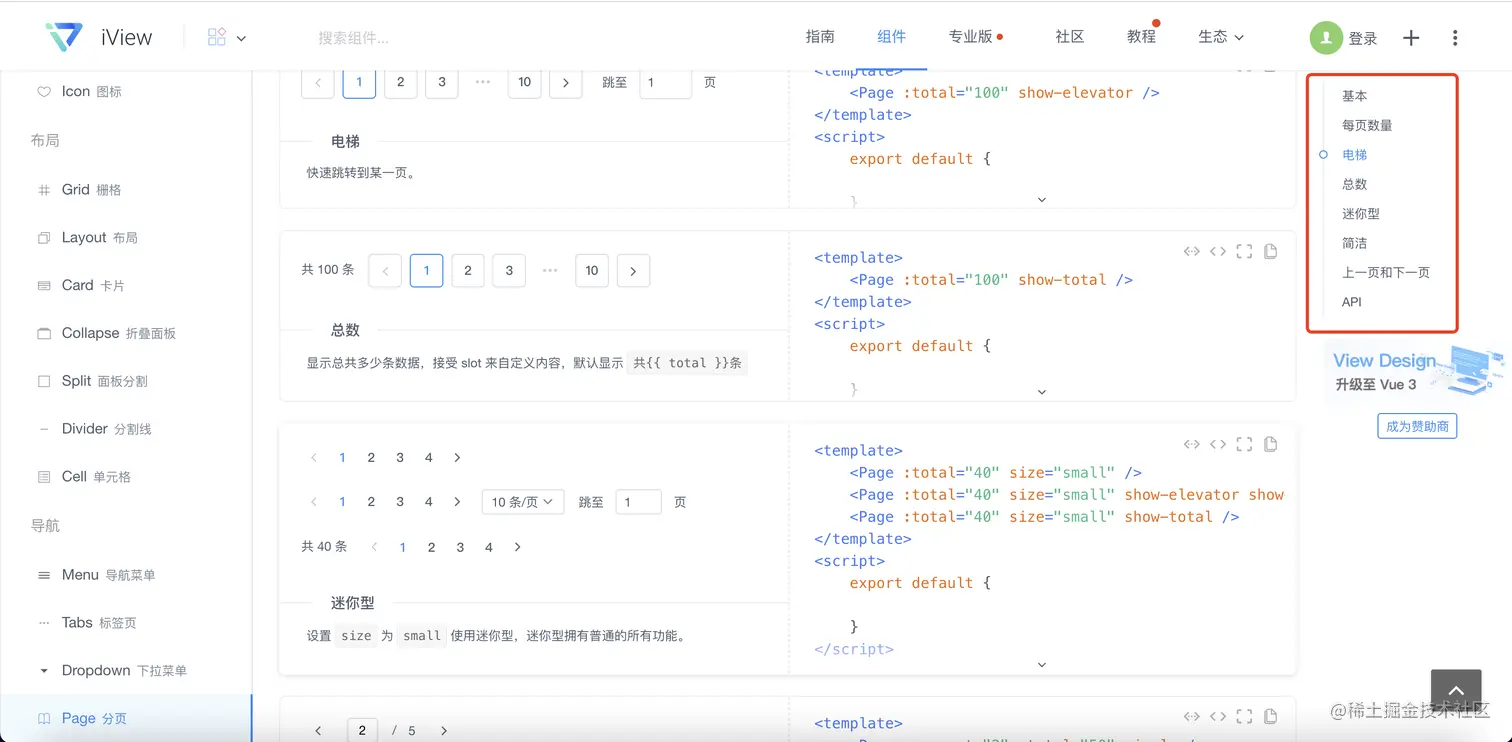Click the square icon beside Split 面板分割
This screenshot has height=742, width=1512.
(x=44, y=381)
